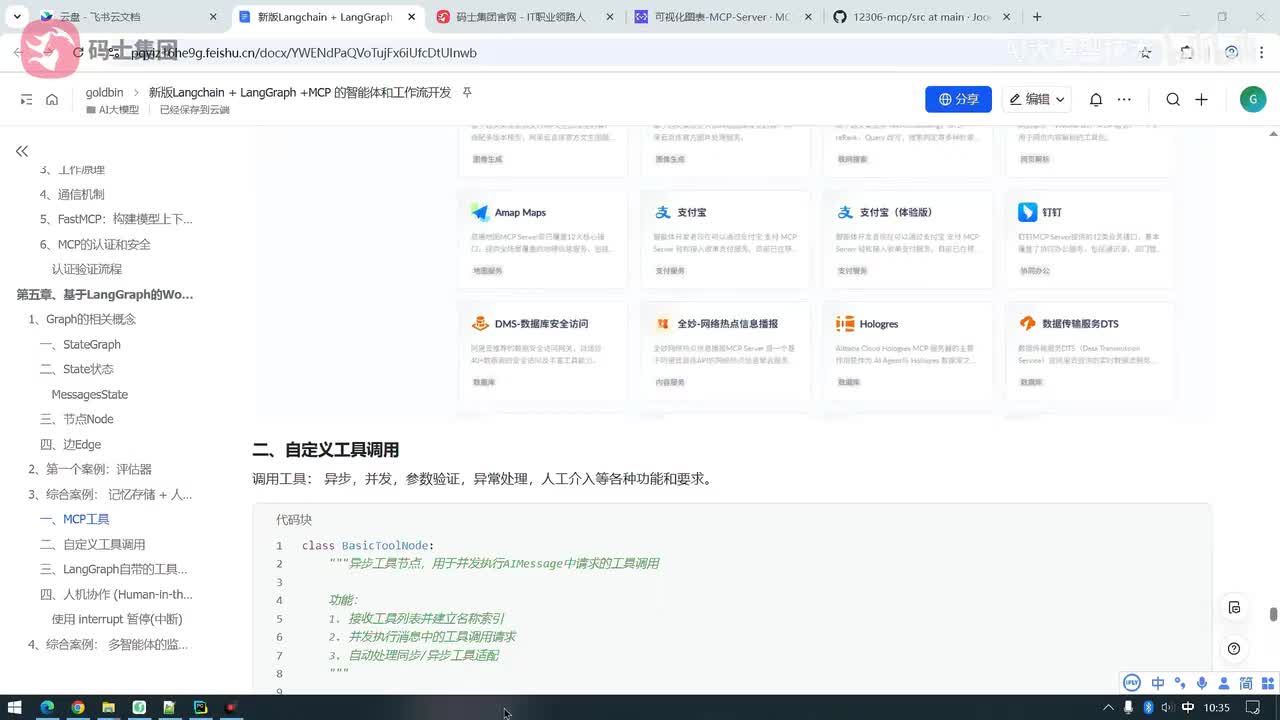Open 第五章、基于LangGraph outline heading
This screenshot has height=720, width=1280.
click(x=105, y=294)
